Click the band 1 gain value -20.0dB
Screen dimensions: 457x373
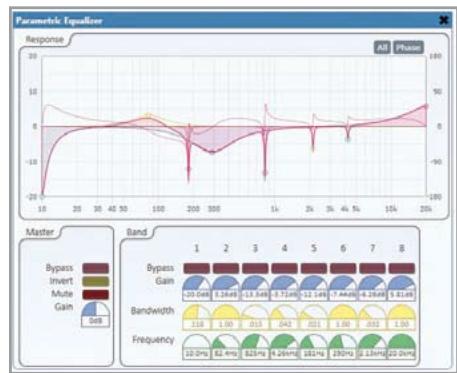[x=197, y=295]
